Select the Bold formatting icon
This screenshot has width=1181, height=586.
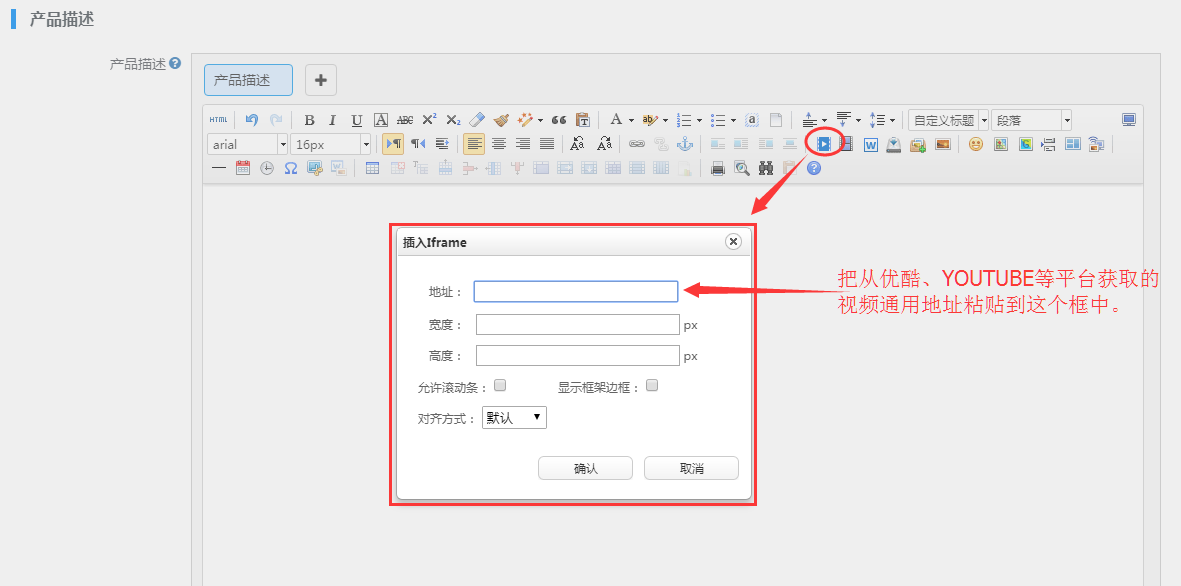pyautogui.click(x=309, y=119)
